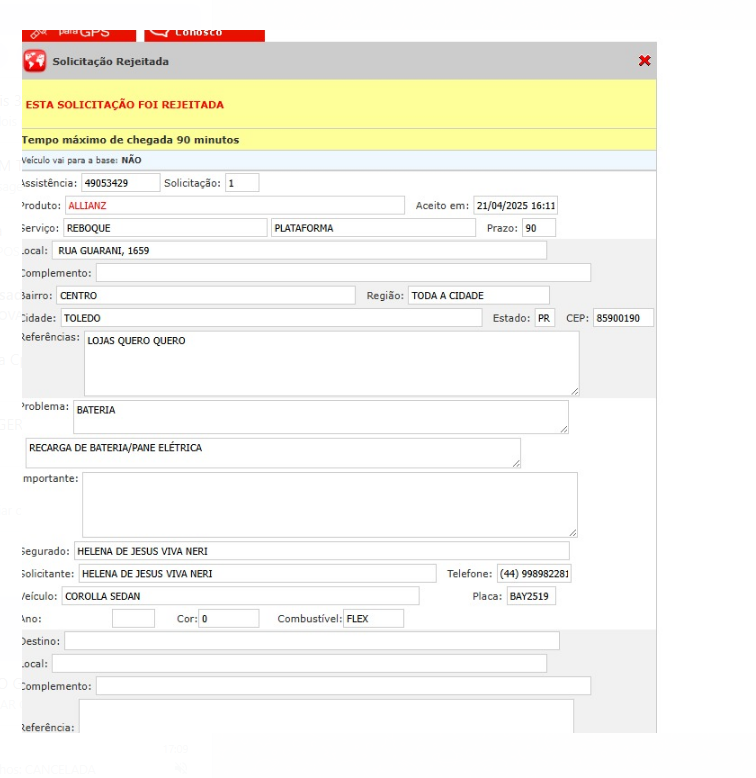Screen dimensions: 756x778
Task: Click the red 'para GPS' button
Action: (82, 32)
